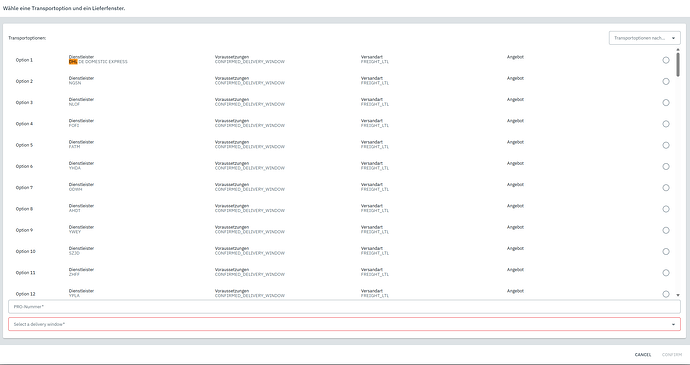
Task: Click the 'Option 7' label
Action: click(x=24, y=188)
